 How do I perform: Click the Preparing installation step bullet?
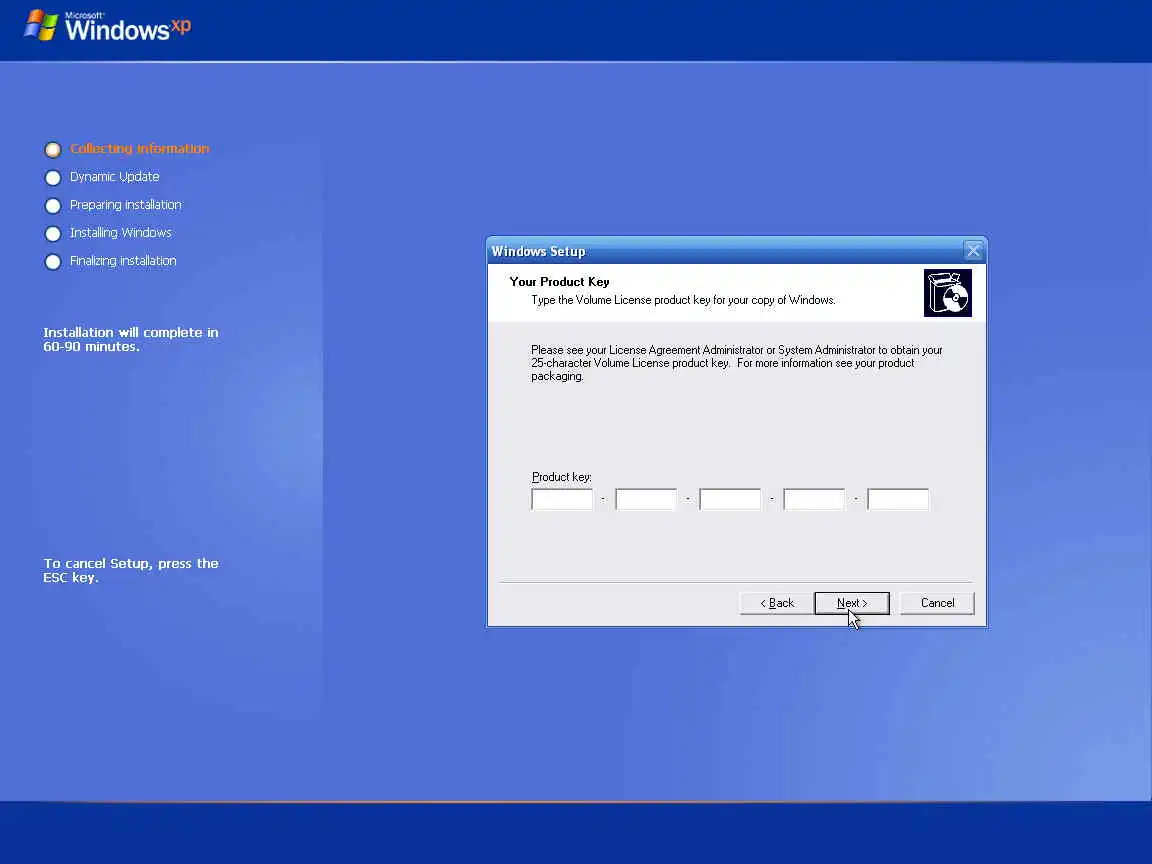pos(53,206)
